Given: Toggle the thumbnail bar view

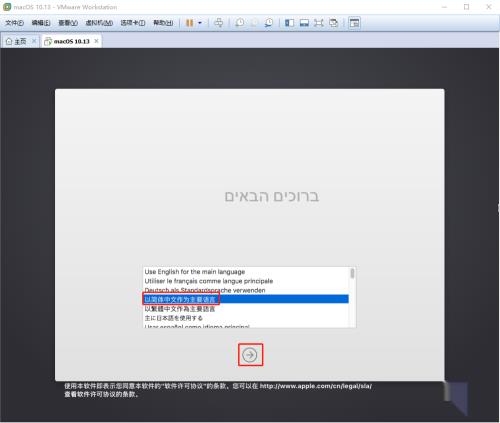Looking at the screenshot, I should point(304,23).
